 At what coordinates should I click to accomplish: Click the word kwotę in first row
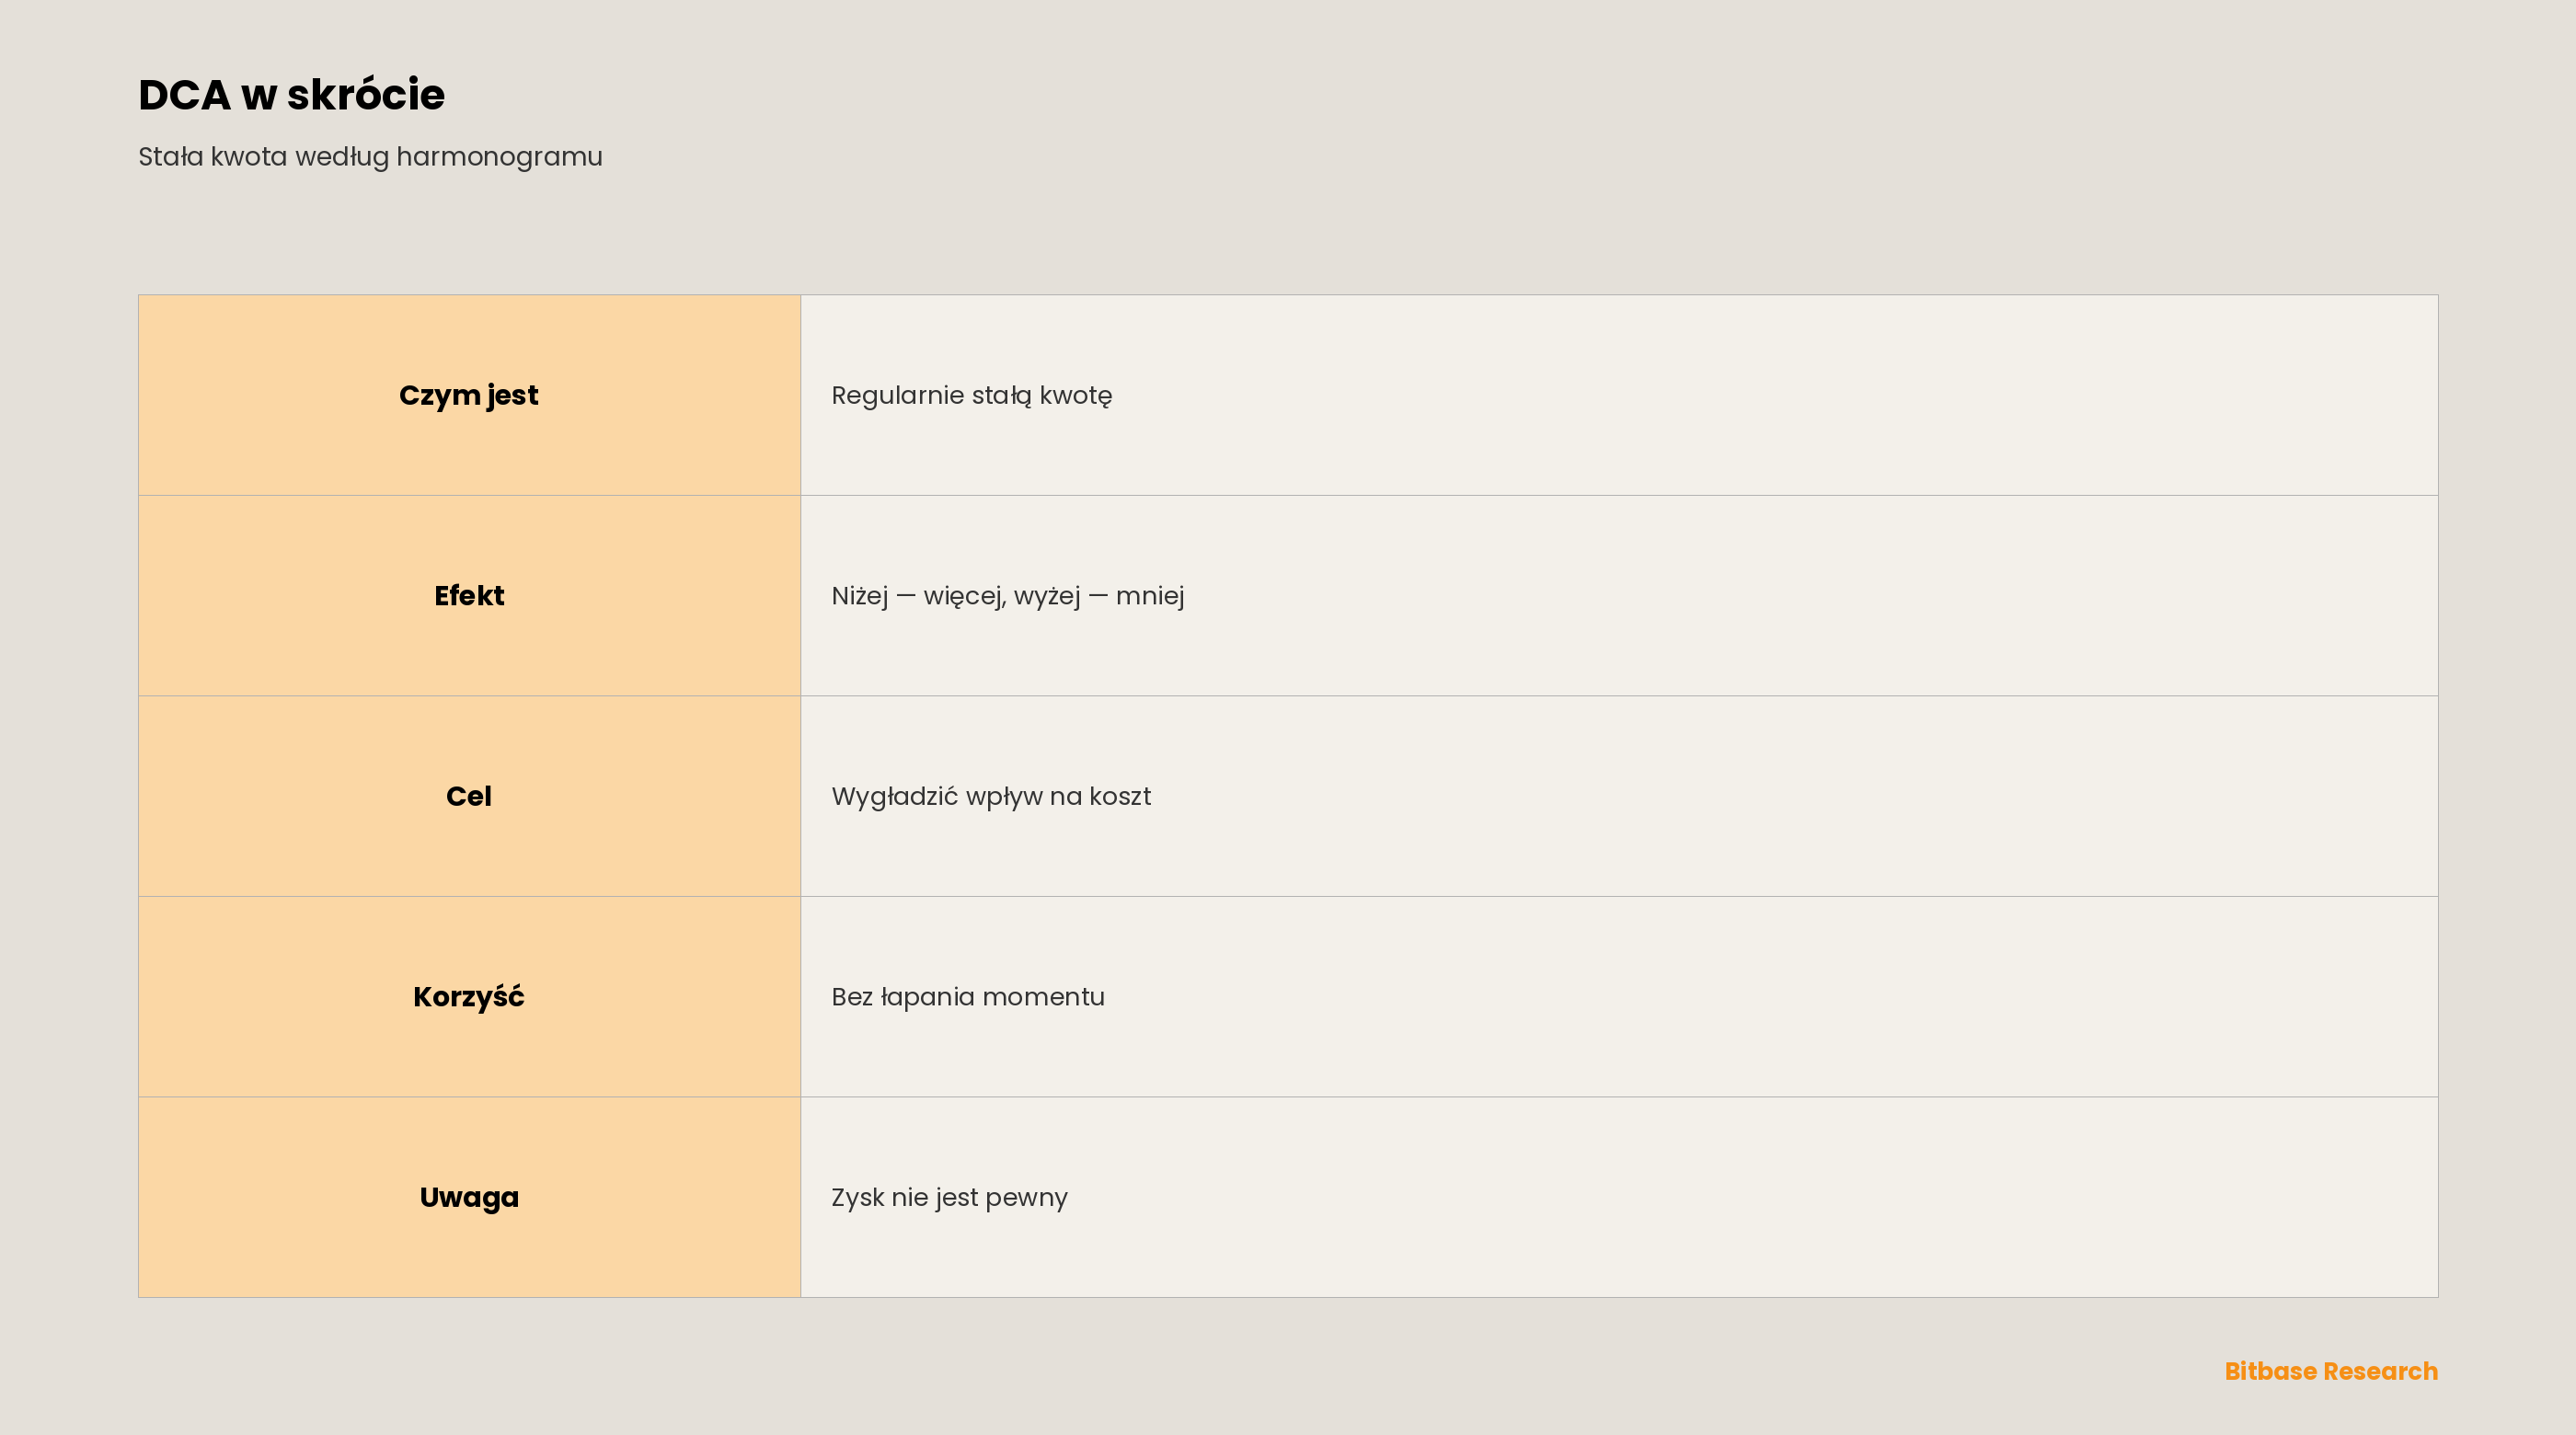click(x=1075, y=396)
